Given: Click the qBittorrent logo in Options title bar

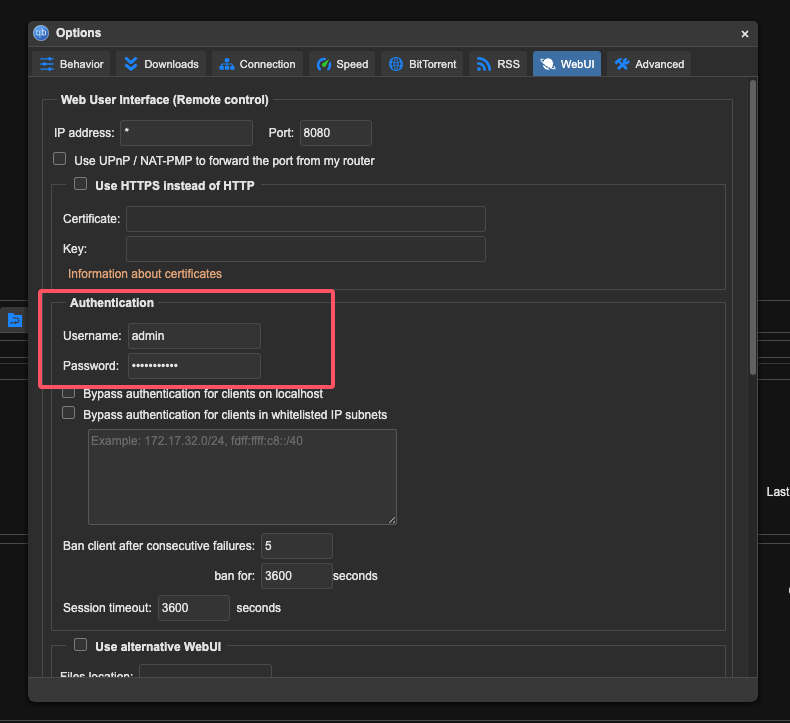Looking at the screenshot, I should (x=41, y=33).
